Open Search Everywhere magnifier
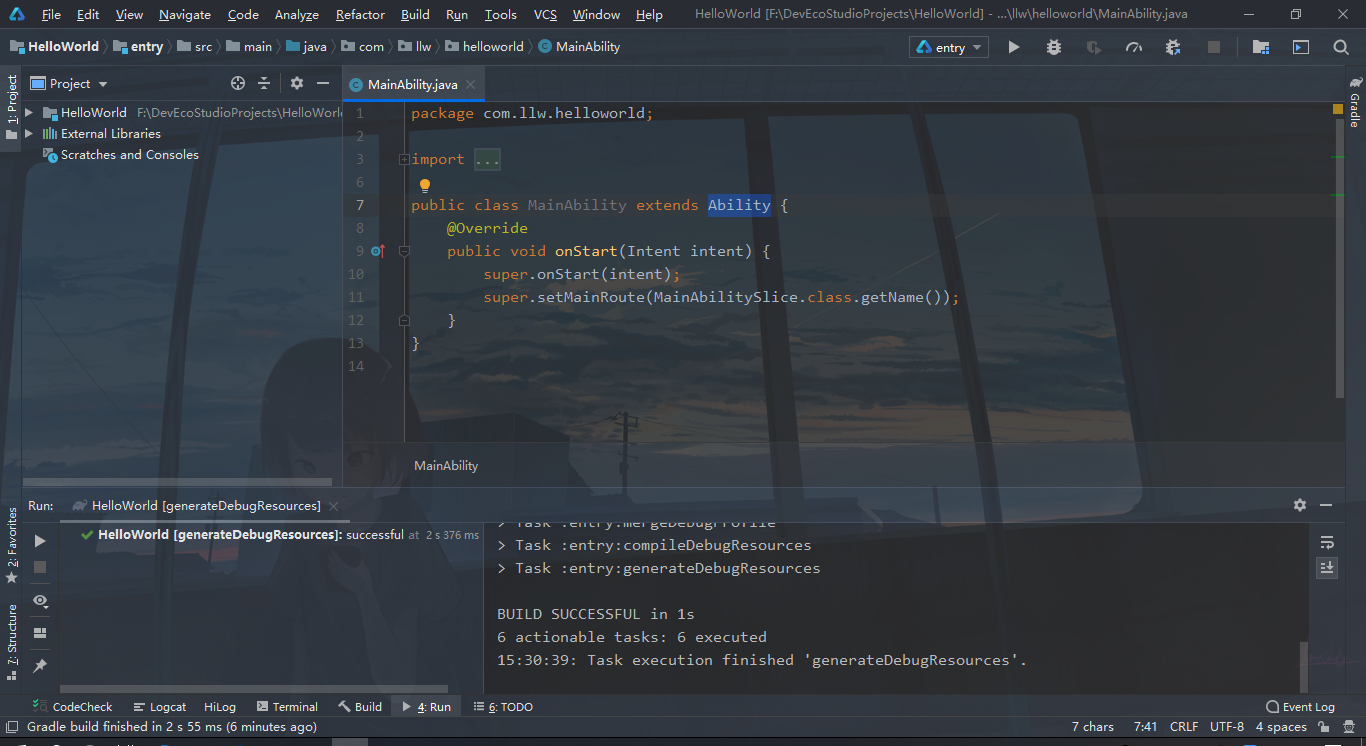Image resolution: width=1366 pixels, height=746 pixels. tap(1341, 47)
